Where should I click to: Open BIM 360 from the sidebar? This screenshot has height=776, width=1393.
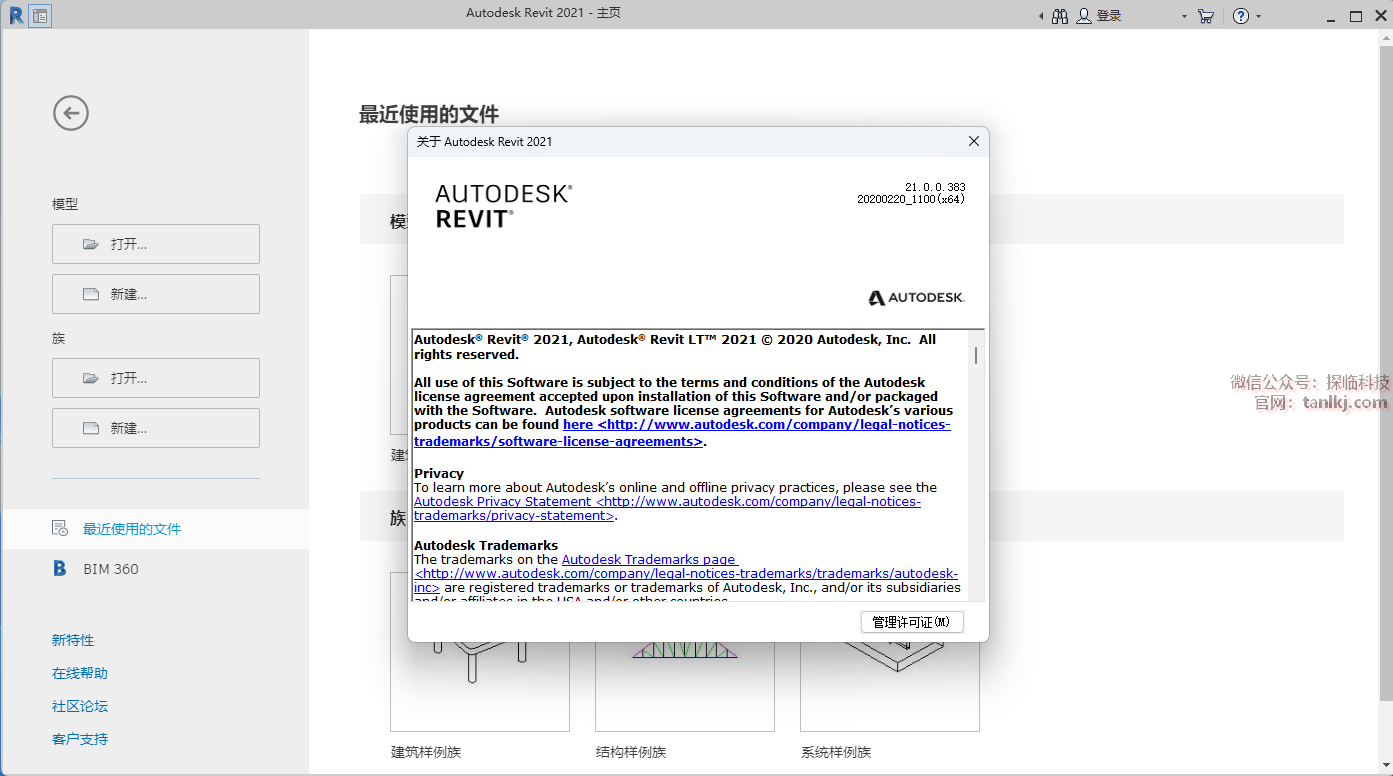coord(110,569)
